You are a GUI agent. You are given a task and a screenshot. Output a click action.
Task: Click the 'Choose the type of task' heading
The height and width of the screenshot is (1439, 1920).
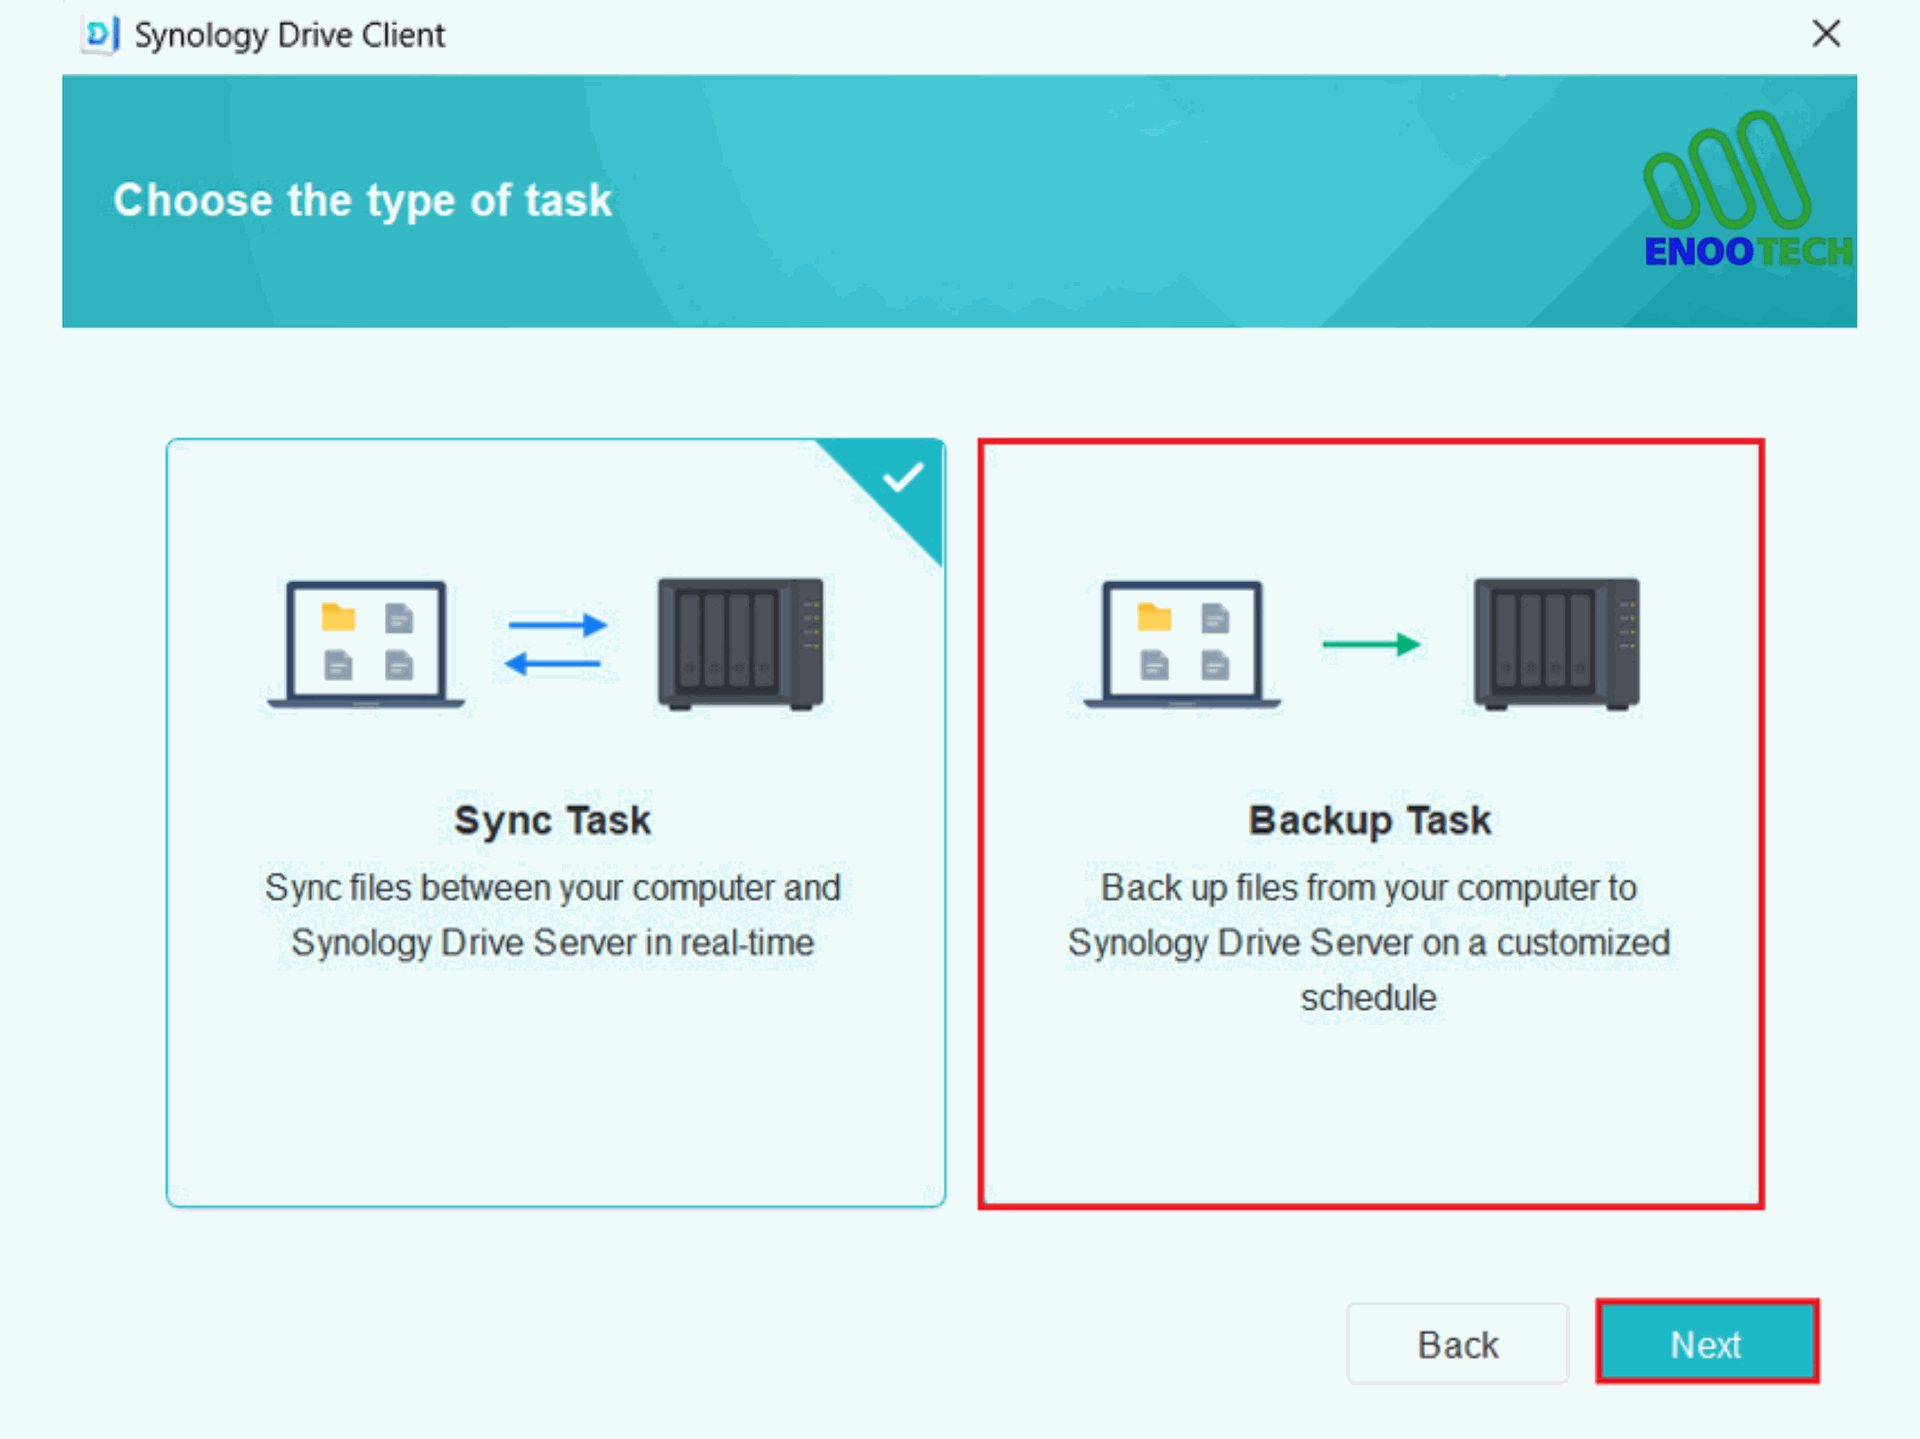click(362, 200)
